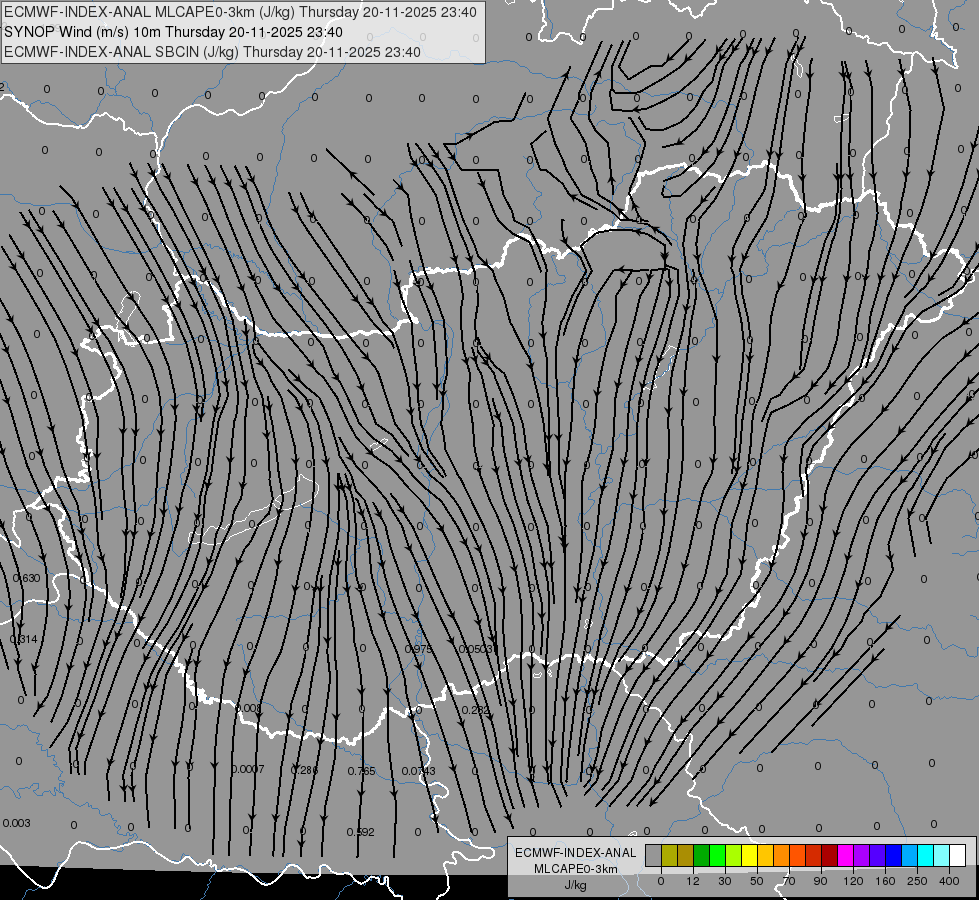Screen dimensions: 979x900
Task: Click the legend scale label '160'
Action: tap(885, 881)
